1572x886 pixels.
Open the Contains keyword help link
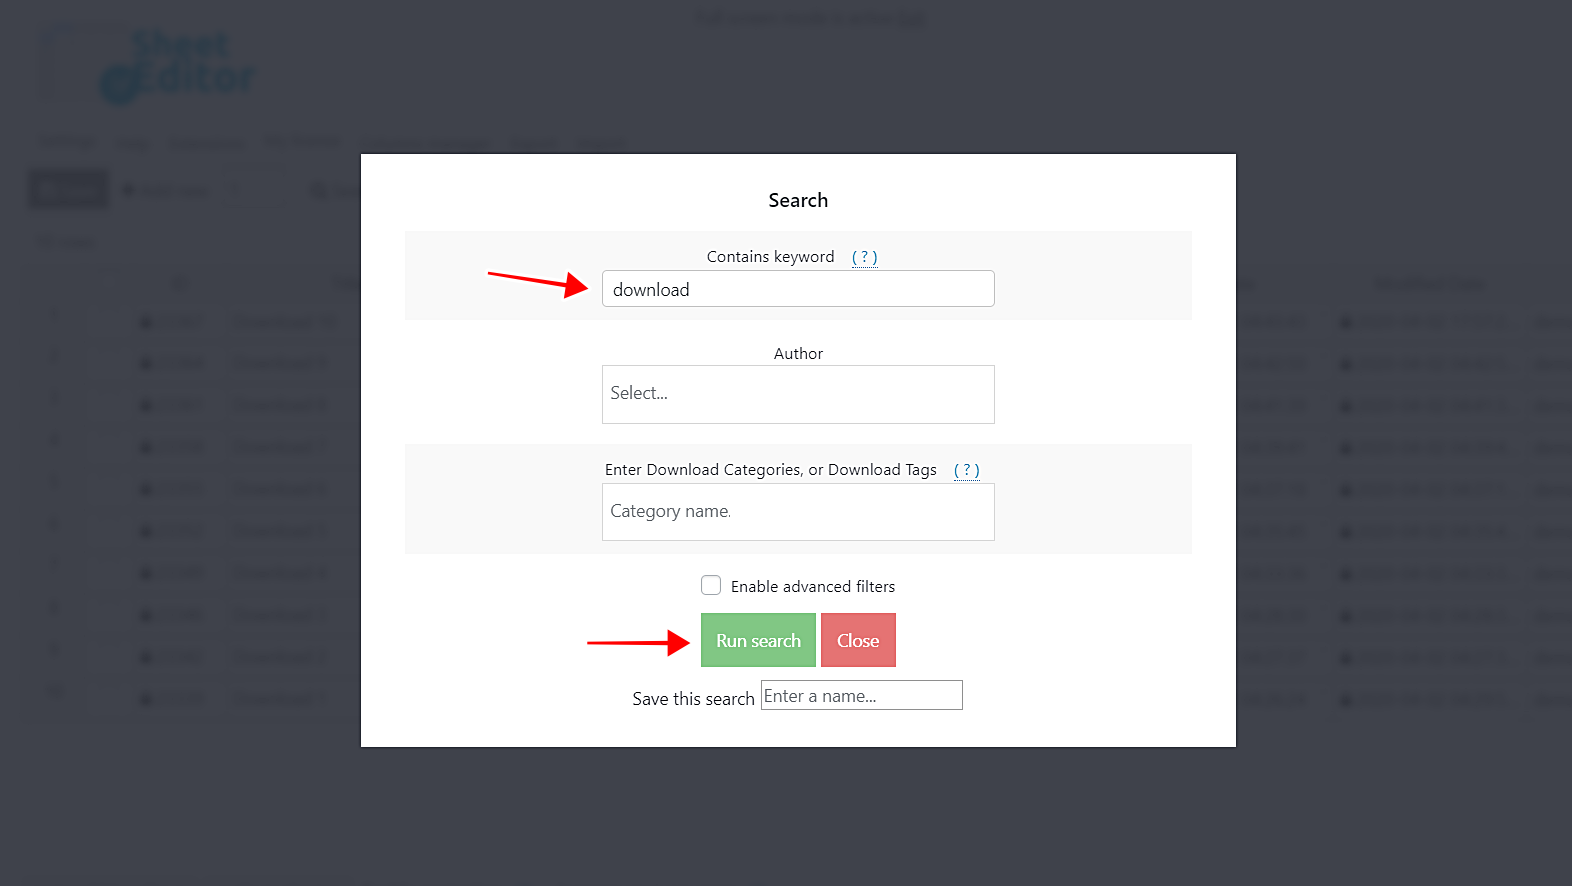point(864,257)
